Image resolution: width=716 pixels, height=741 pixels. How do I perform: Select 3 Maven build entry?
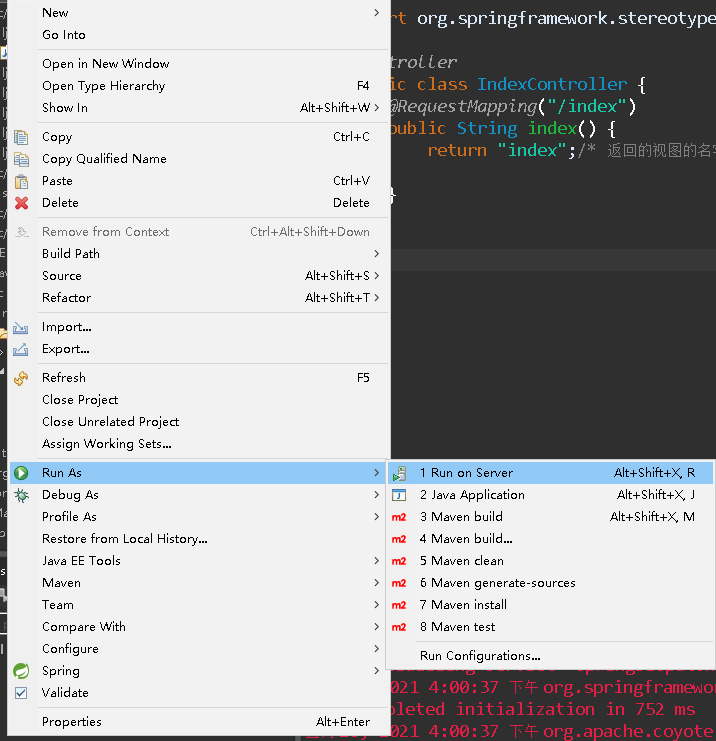550,517
